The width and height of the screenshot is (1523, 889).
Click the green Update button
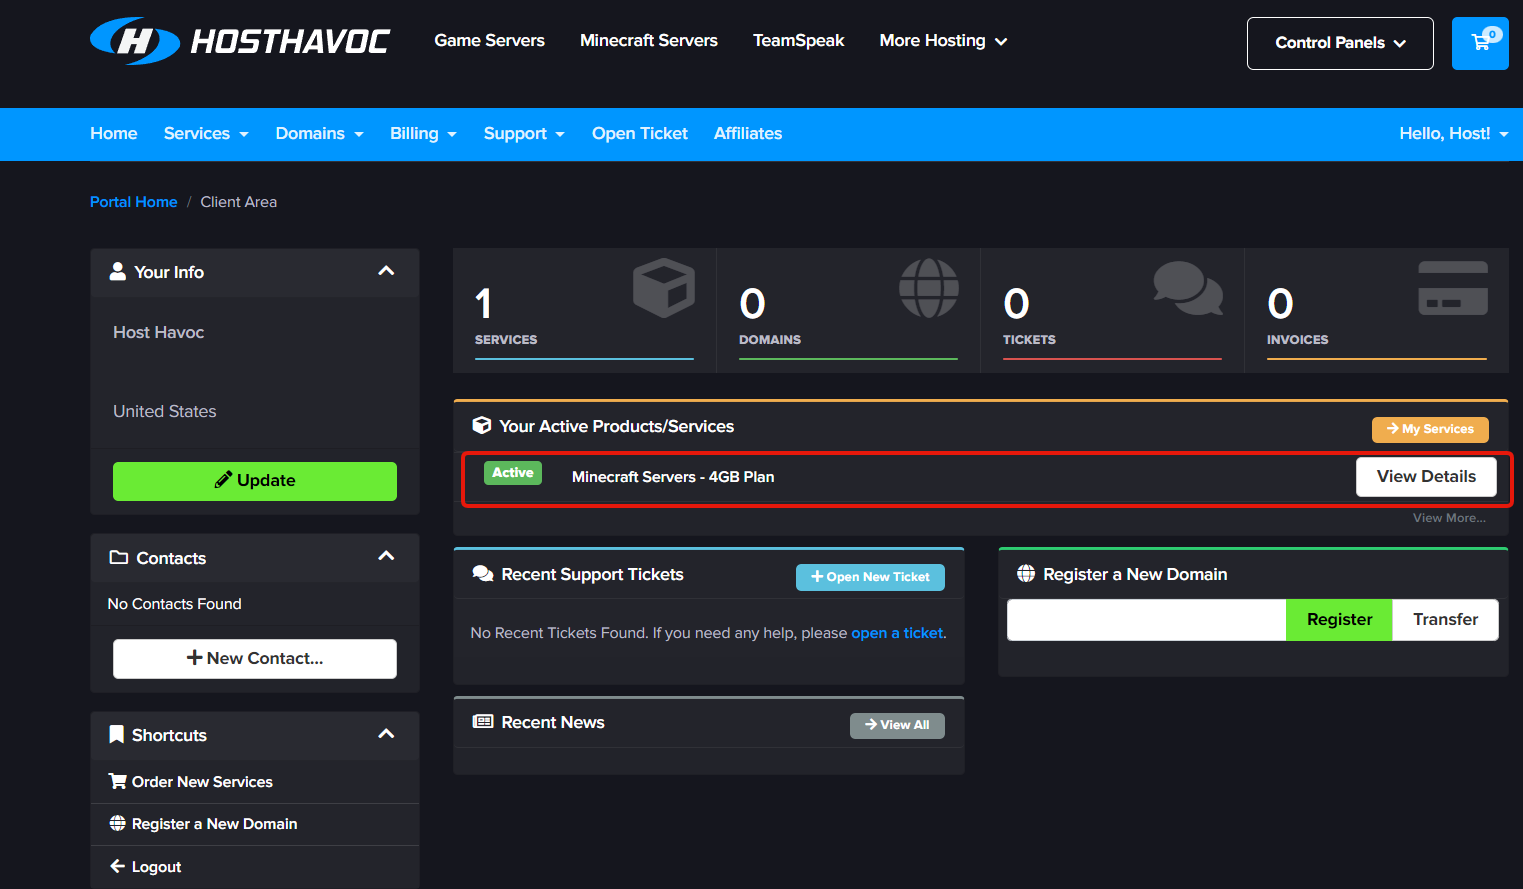coord(255,481)
